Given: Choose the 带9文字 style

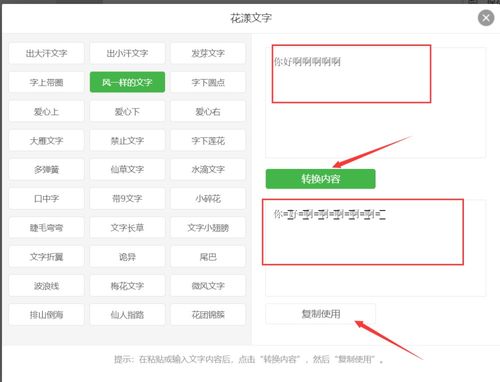Looking at the screenshot, I should point(127,198).
